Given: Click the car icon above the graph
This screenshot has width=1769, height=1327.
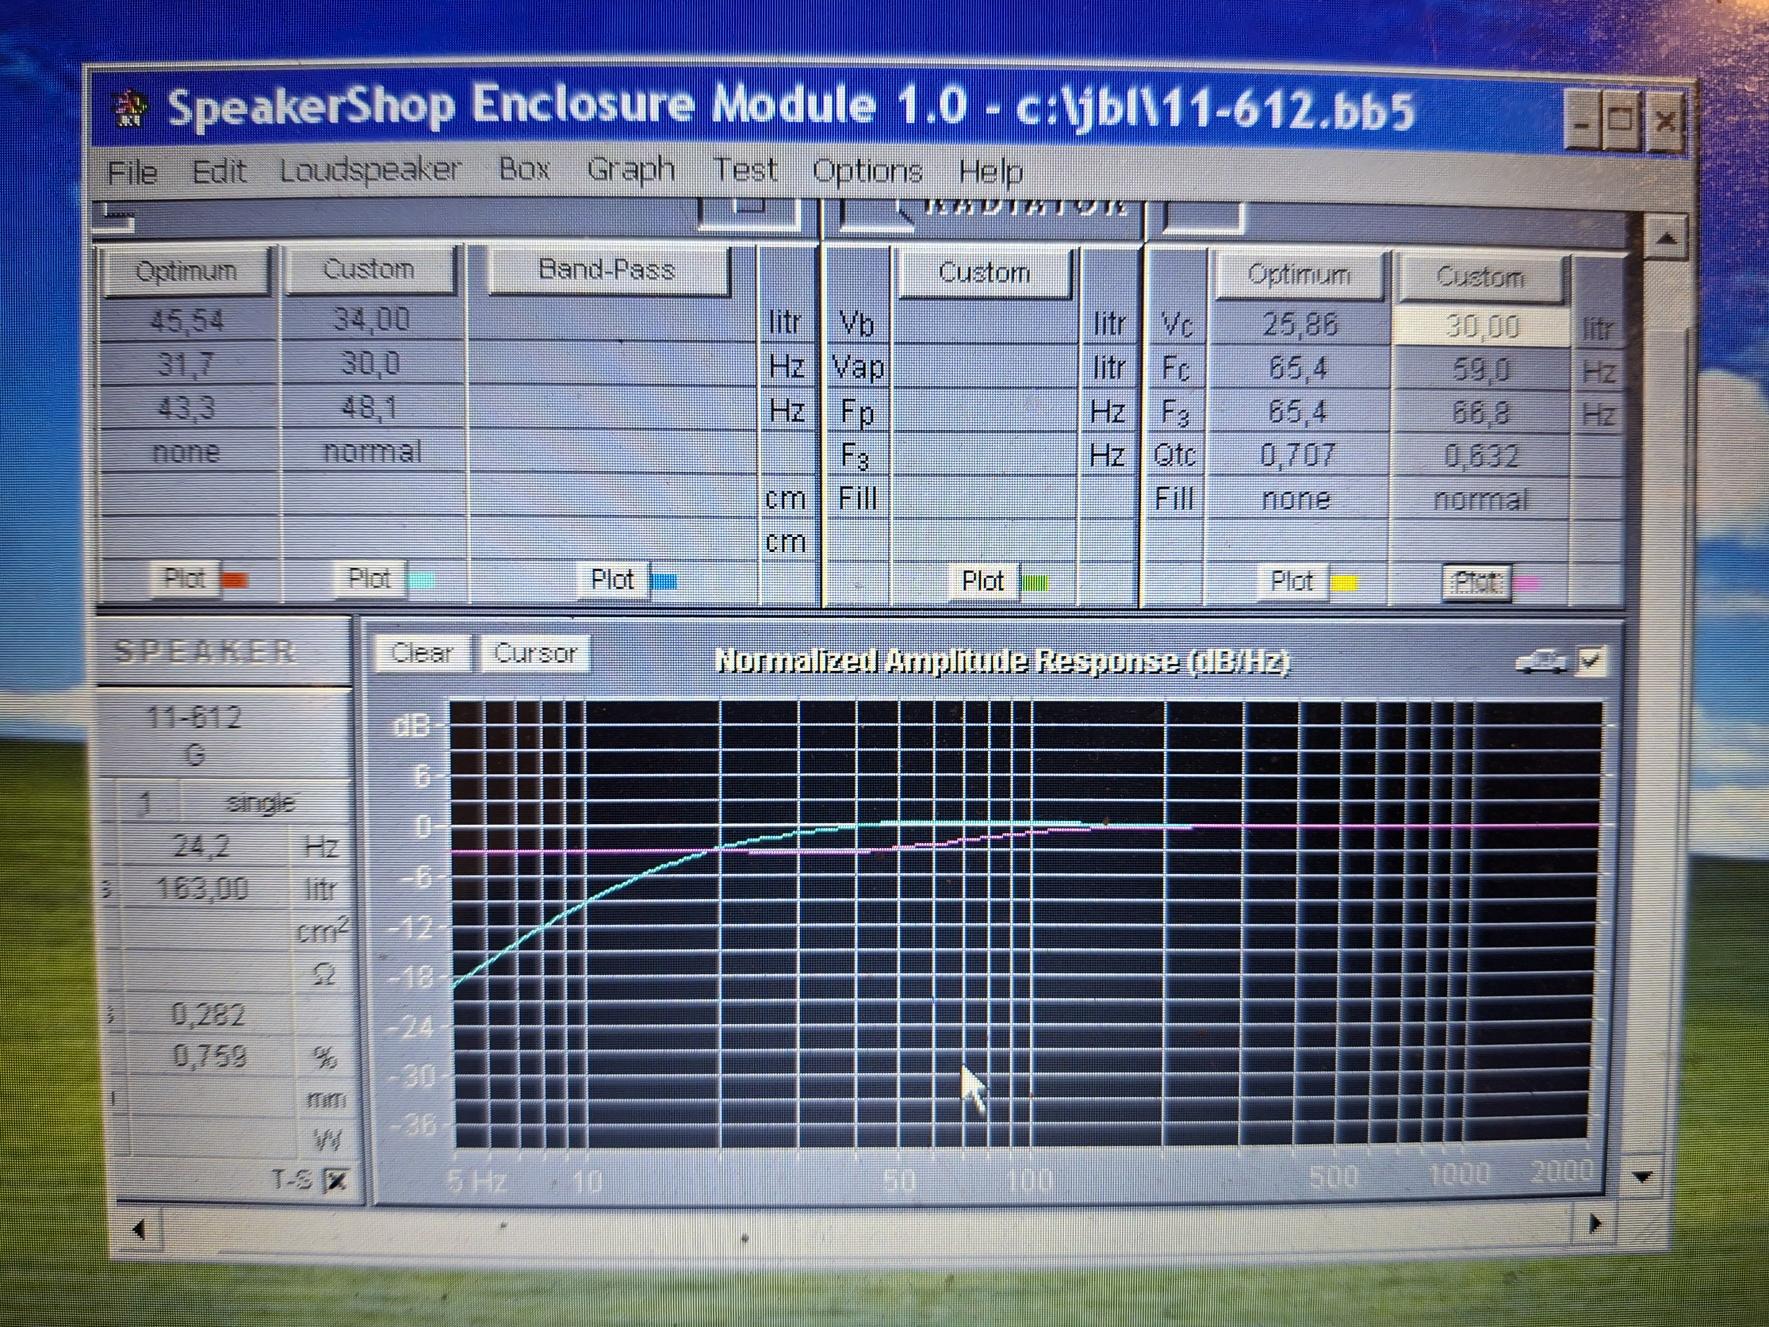Looking at the screenshot, I should [x=1540, y=660].
